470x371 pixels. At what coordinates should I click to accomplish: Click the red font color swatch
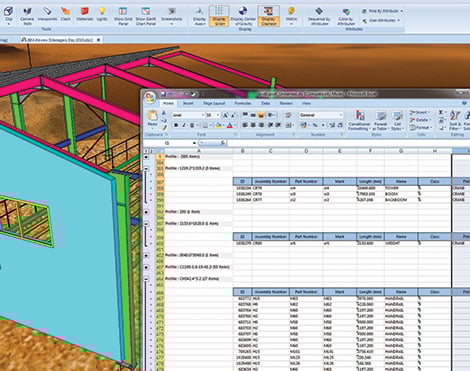coord(230,125)
